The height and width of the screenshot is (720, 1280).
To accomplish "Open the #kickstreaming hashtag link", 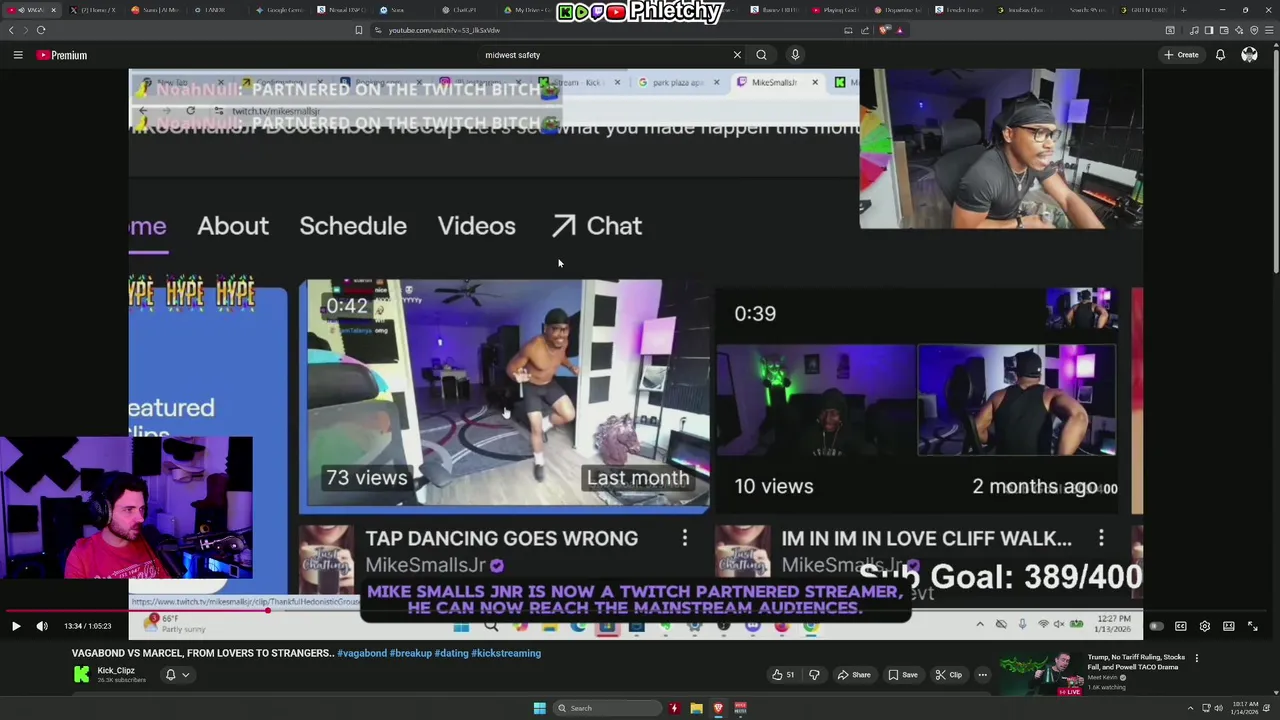I will pyautogui.click(x=506, y=653).
